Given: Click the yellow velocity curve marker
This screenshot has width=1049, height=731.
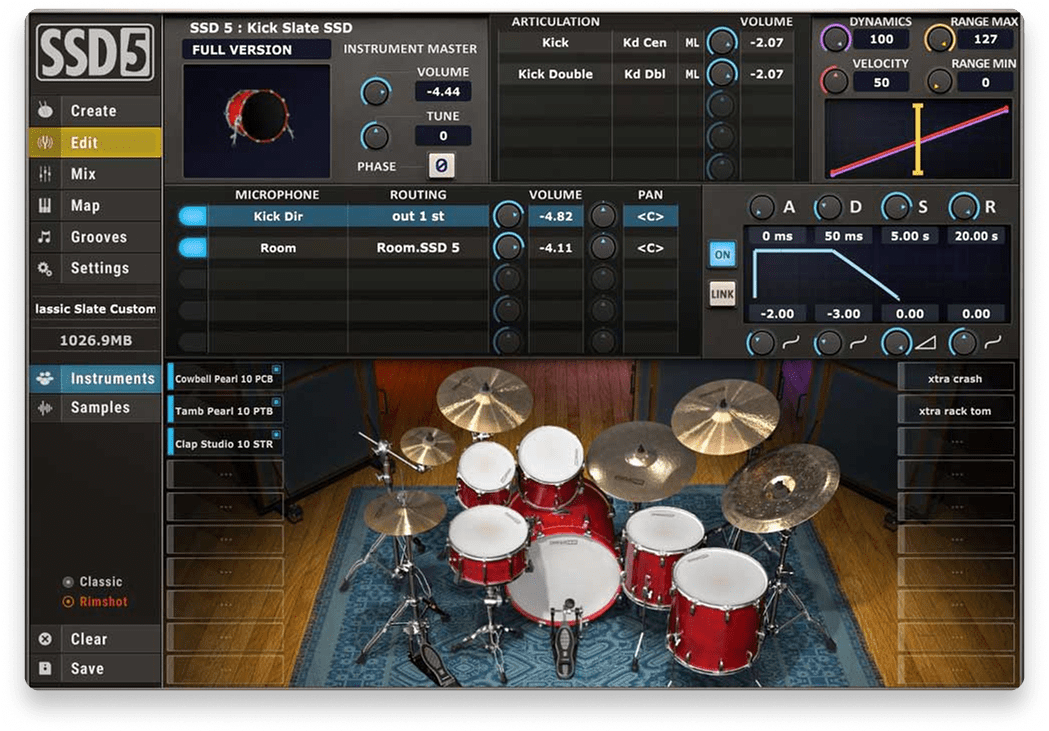Looking at the screenshot, I should 916,140.
